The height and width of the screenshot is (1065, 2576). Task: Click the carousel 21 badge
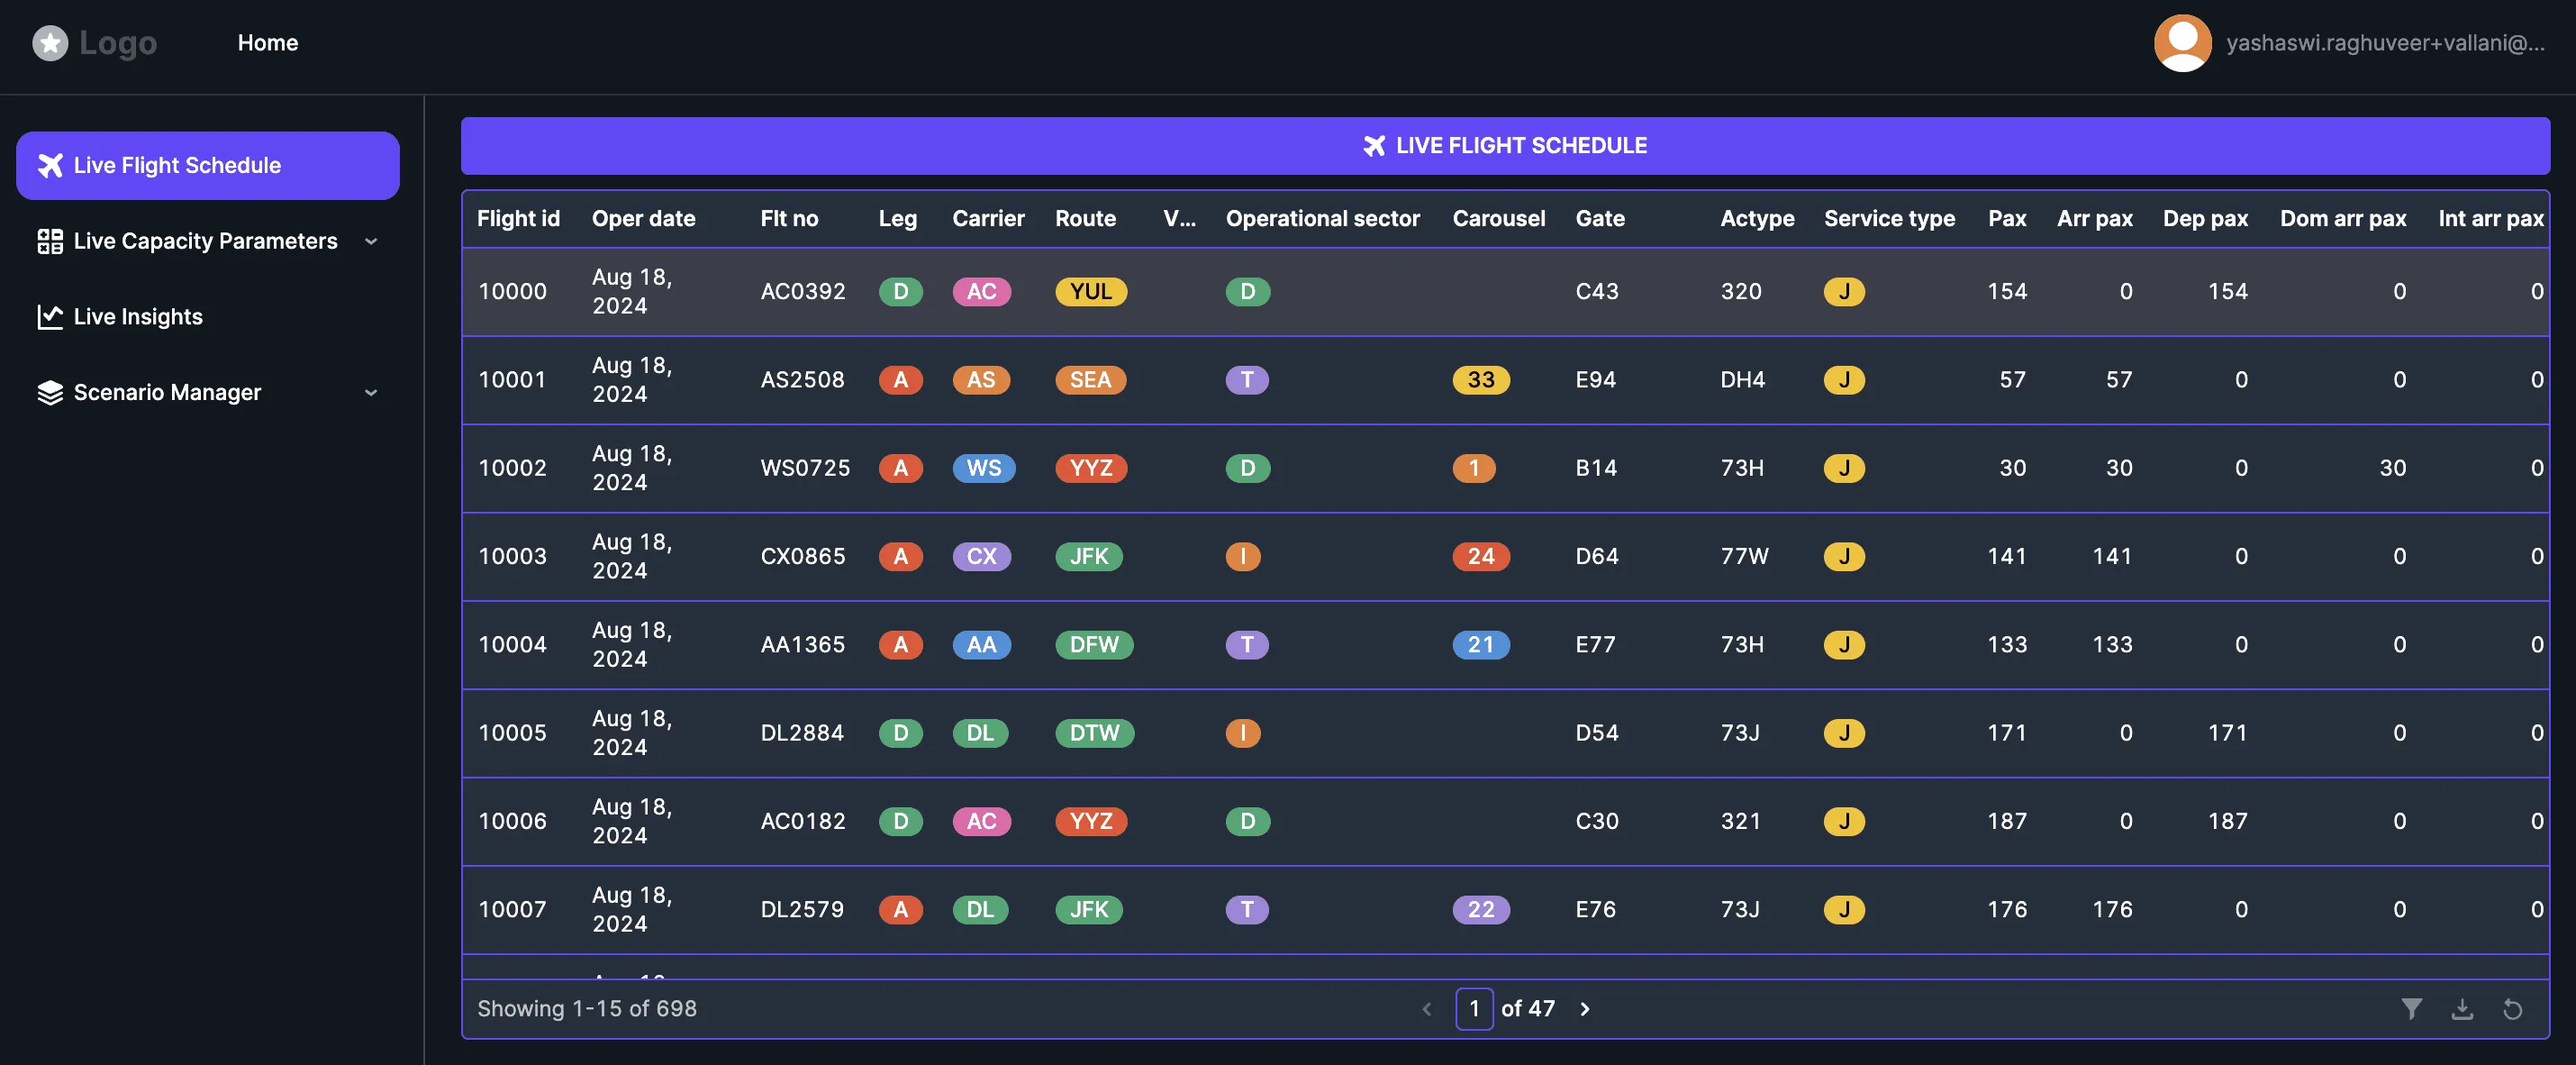click(1480, 645)
